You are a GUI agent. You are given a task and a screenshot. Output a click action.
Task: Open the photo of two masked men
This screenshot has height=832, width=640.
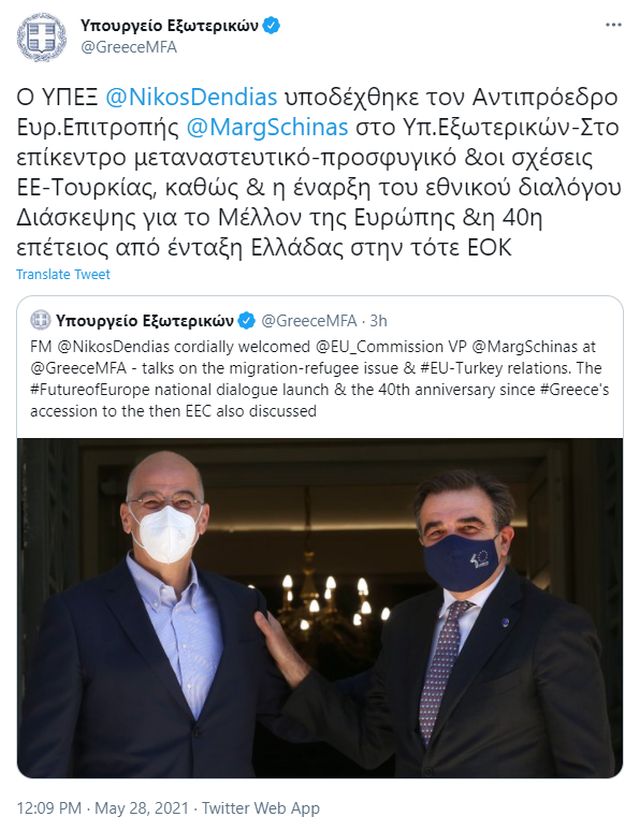coord(320,608)
